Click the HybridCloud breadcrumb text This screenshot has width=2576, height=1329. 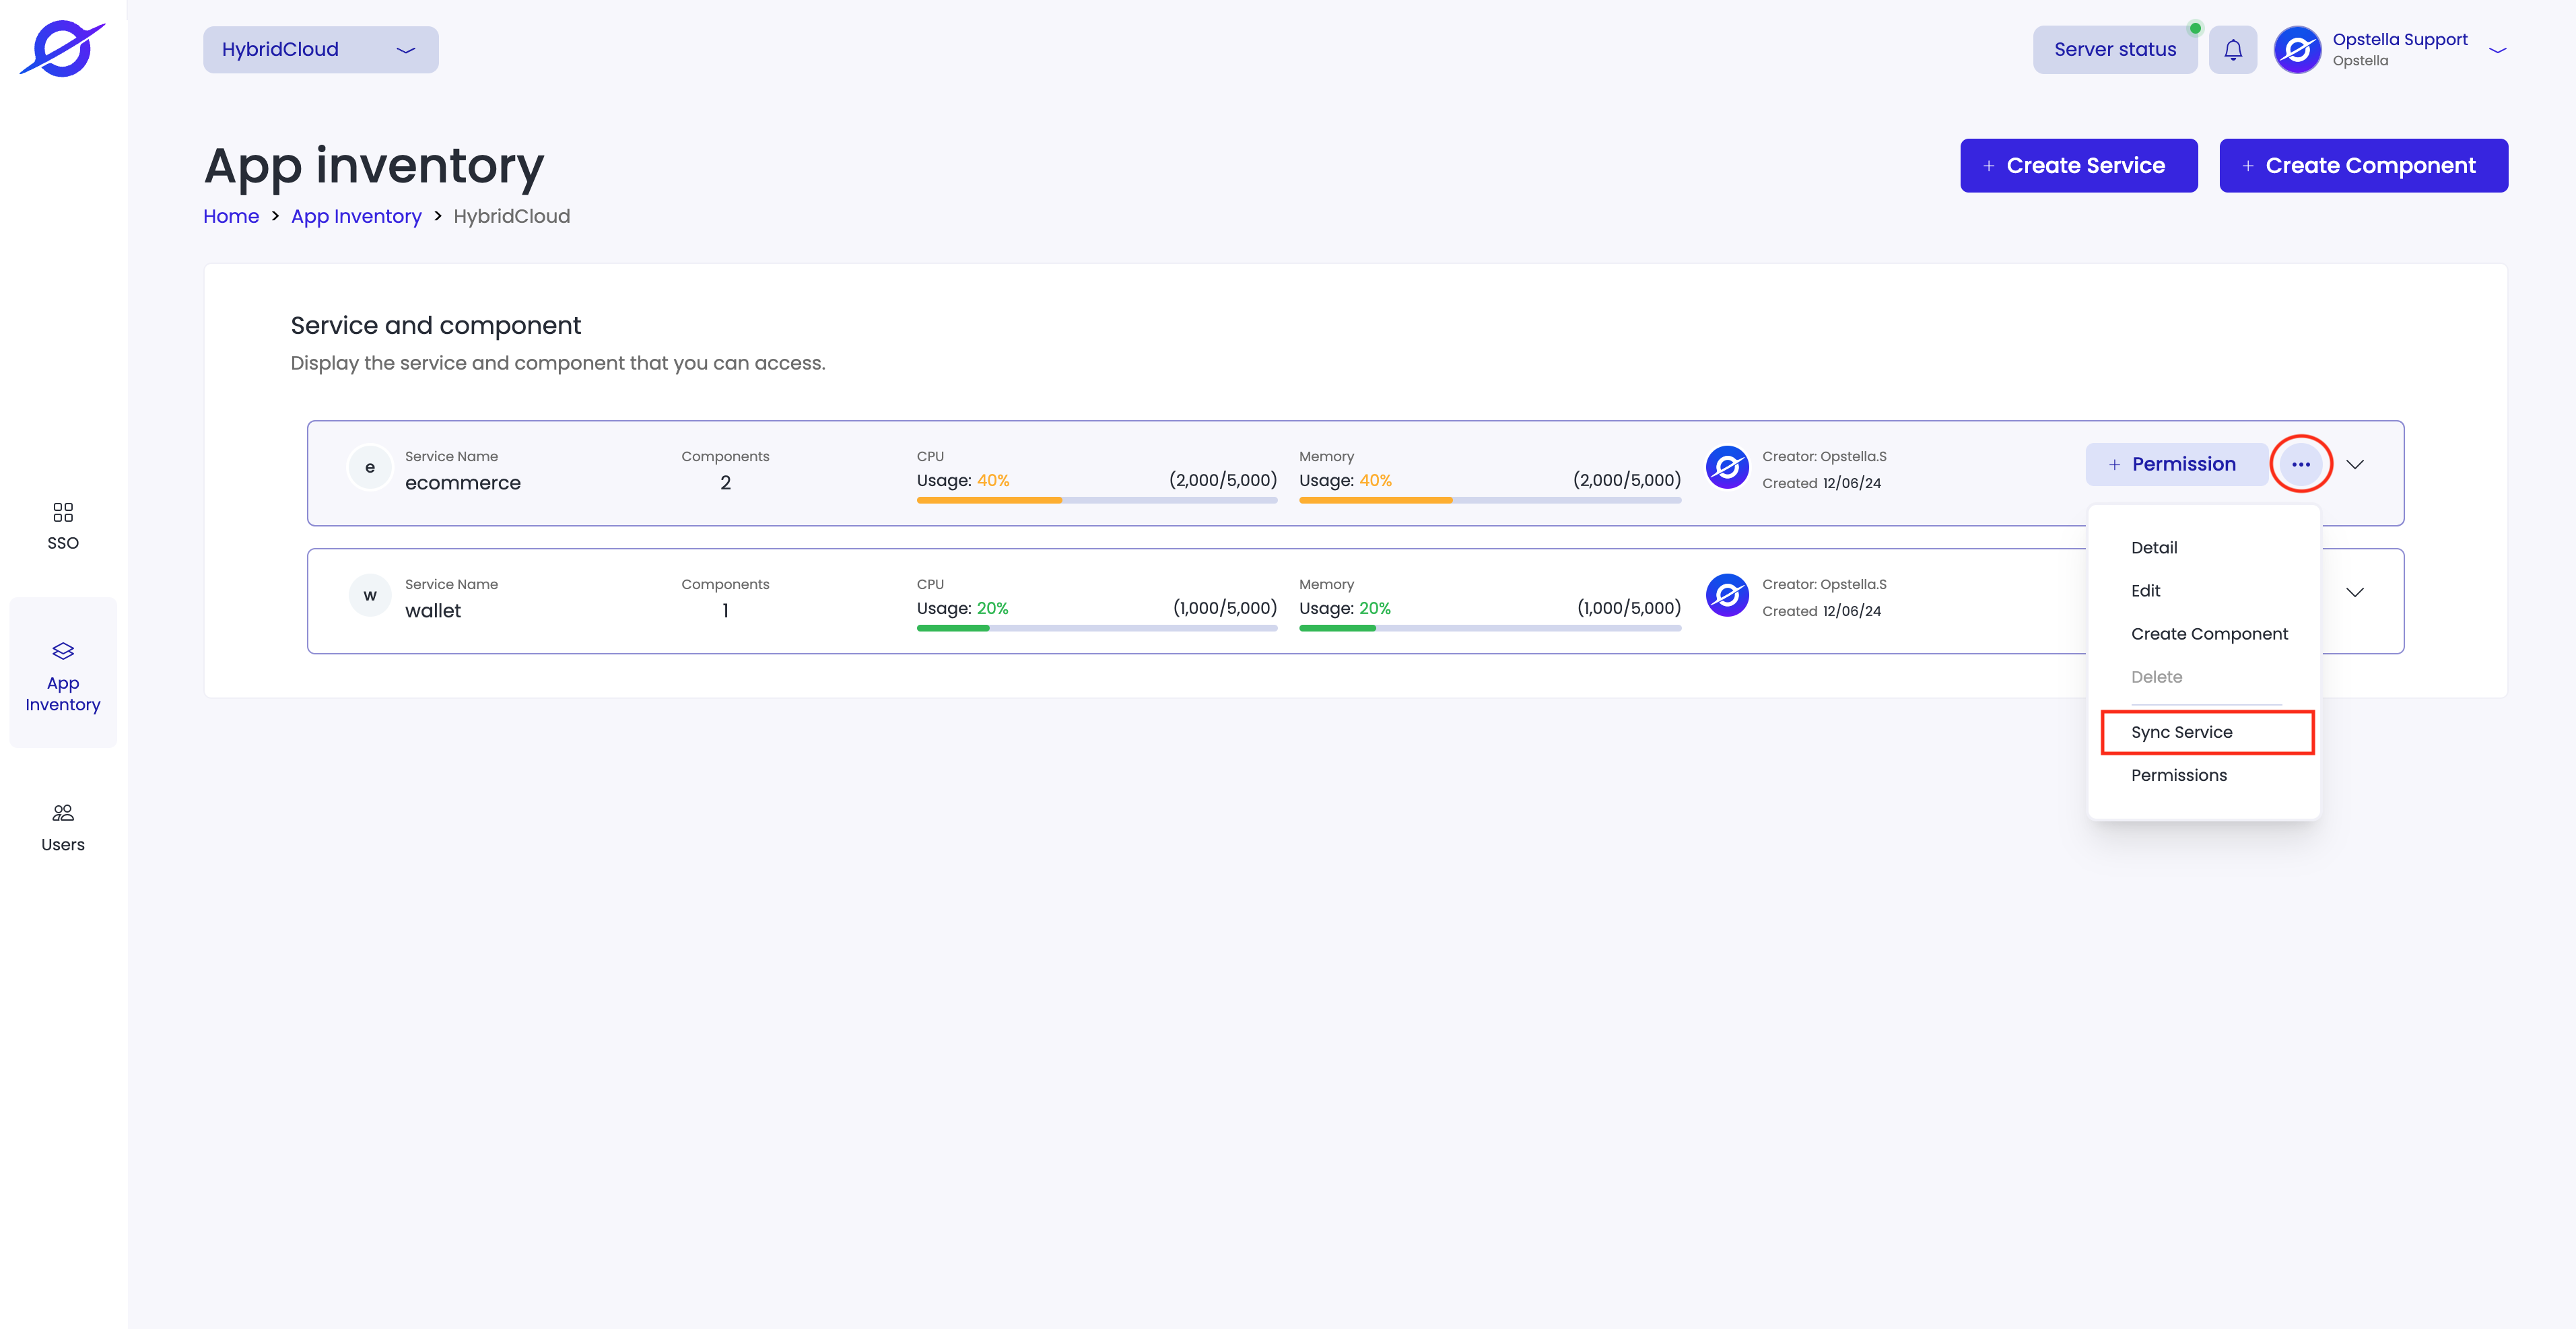[511, 216]
